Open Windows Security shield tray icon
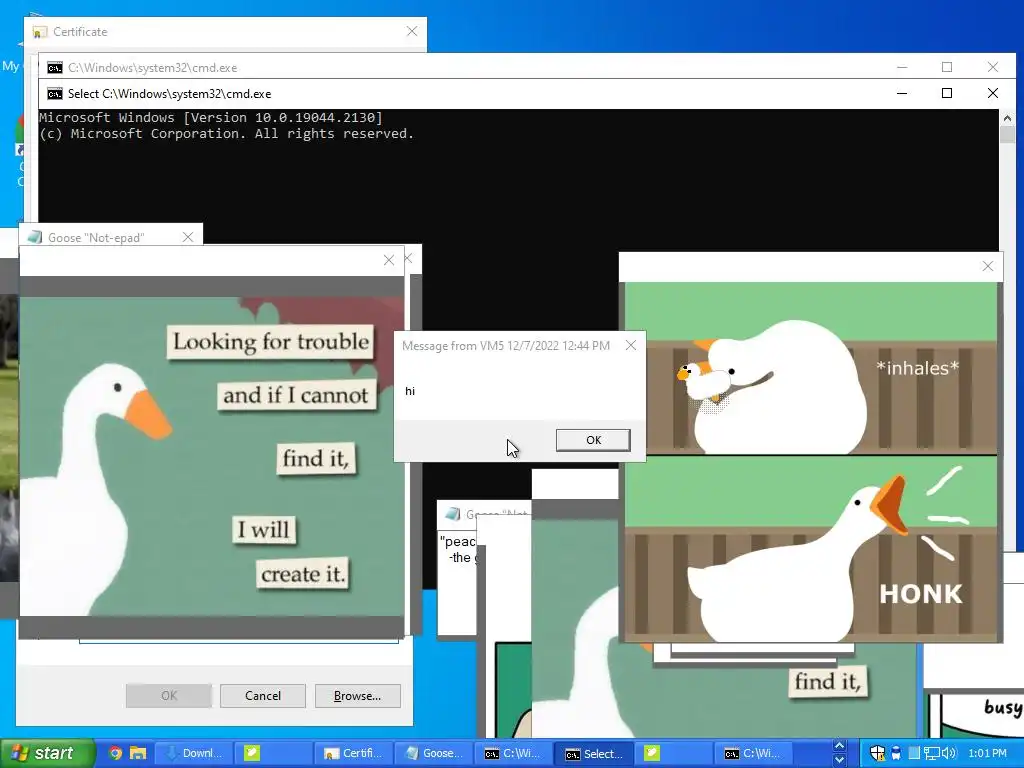 (x=878, y=753)
